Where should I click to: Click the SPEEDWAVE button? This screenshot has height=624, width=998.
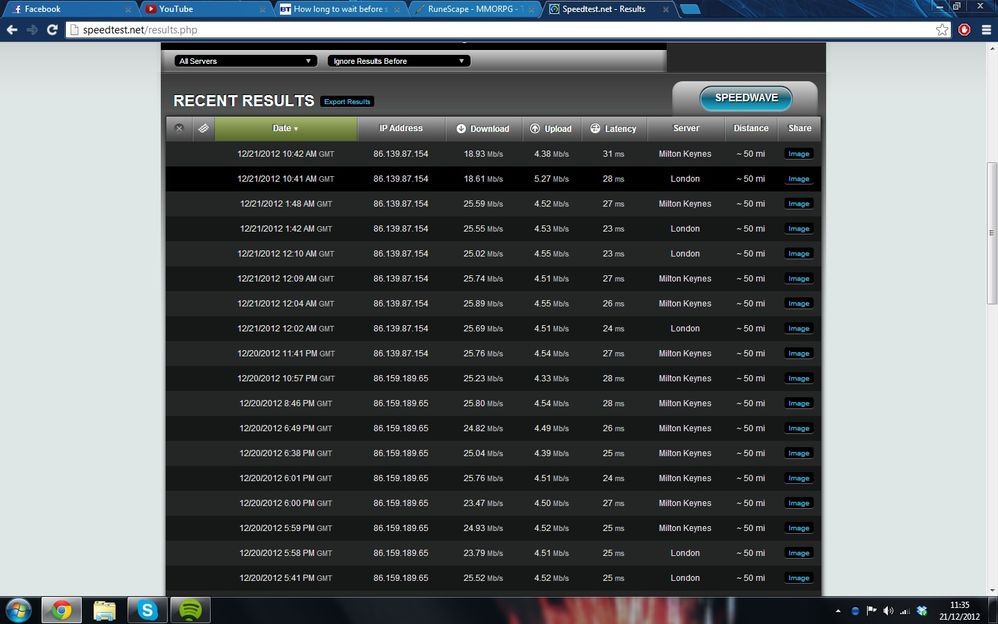(746, 98)
